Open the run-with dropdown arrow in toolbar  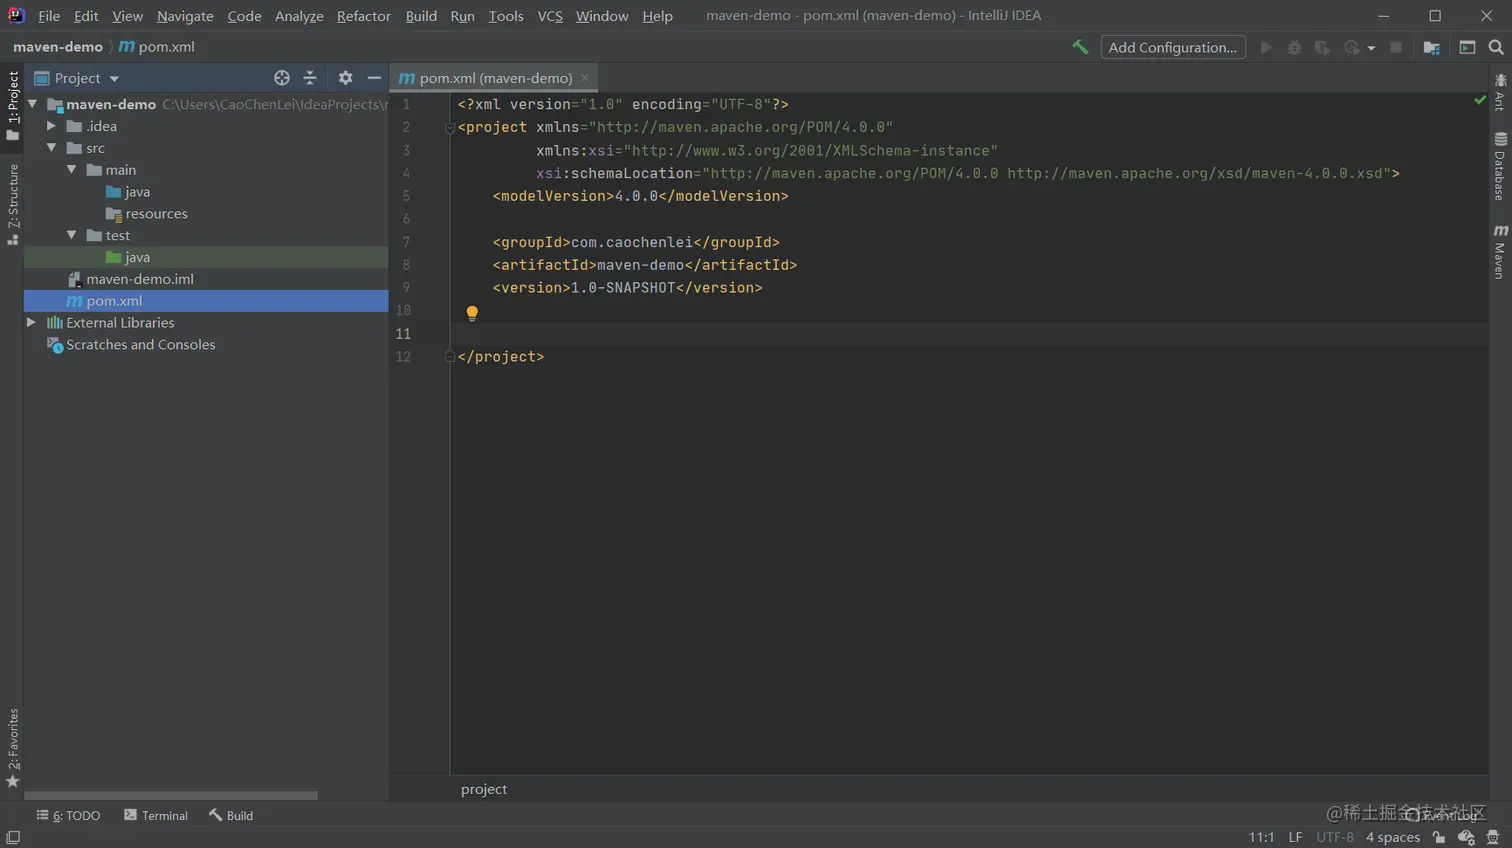[1371, 48]
